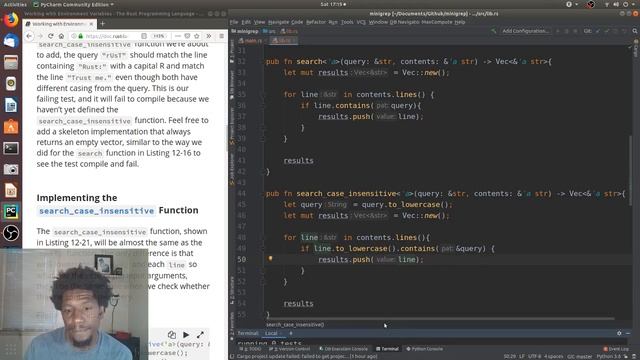
Task: Open DB Execution Console tool window
Action: click(x=343, y=349)
